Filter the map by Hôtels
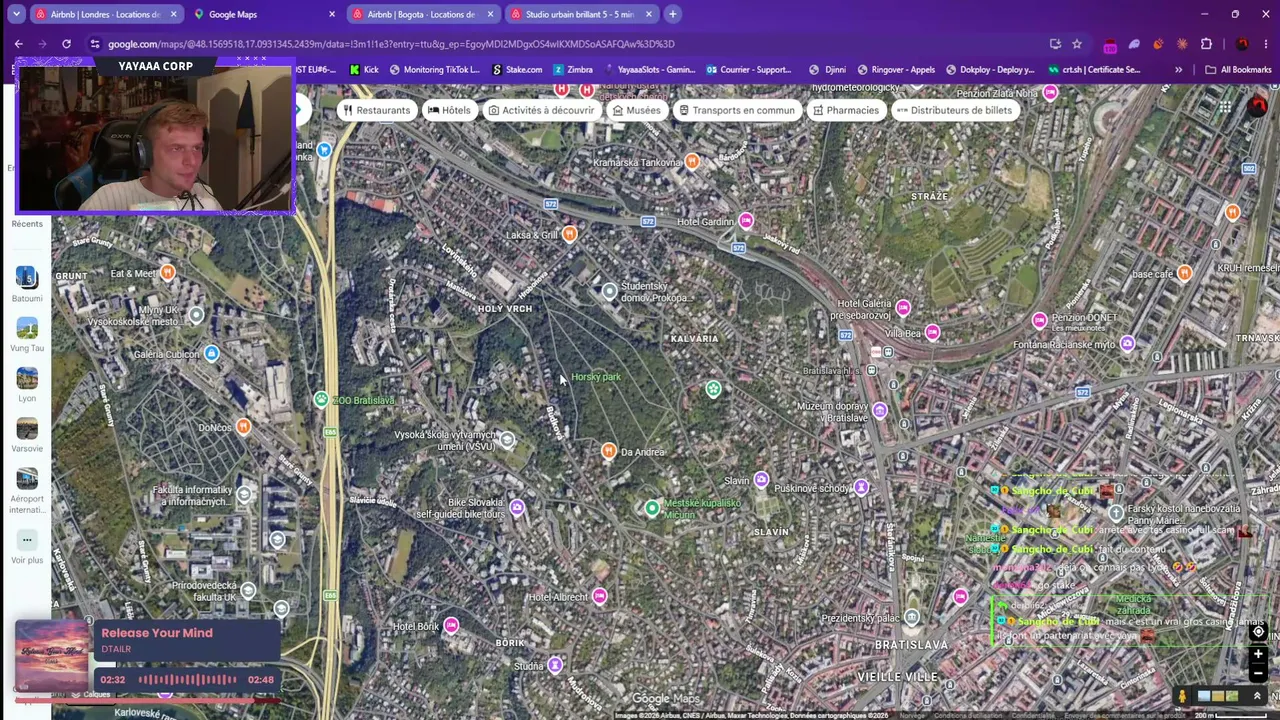The image size is (1280, 720). pos(449,110)
